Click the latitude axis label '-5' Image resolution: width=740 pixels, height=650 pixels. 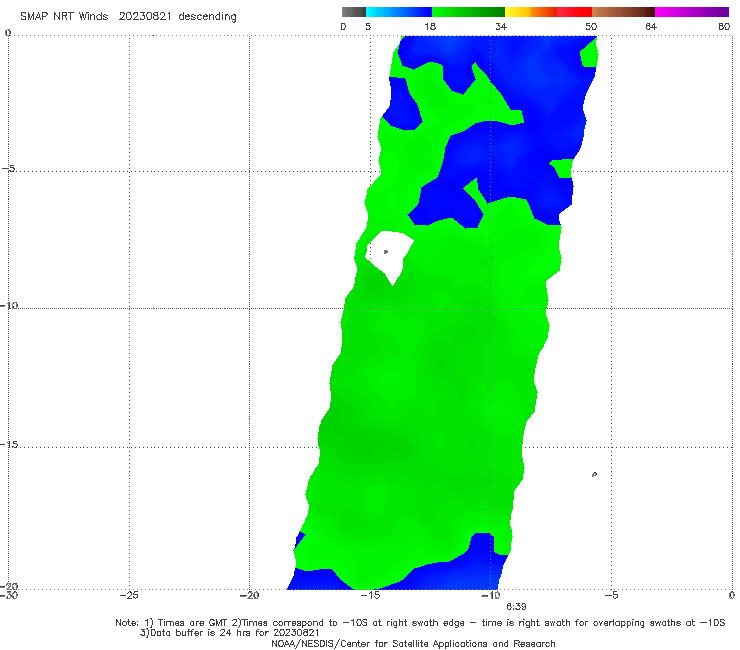[9, 168]
